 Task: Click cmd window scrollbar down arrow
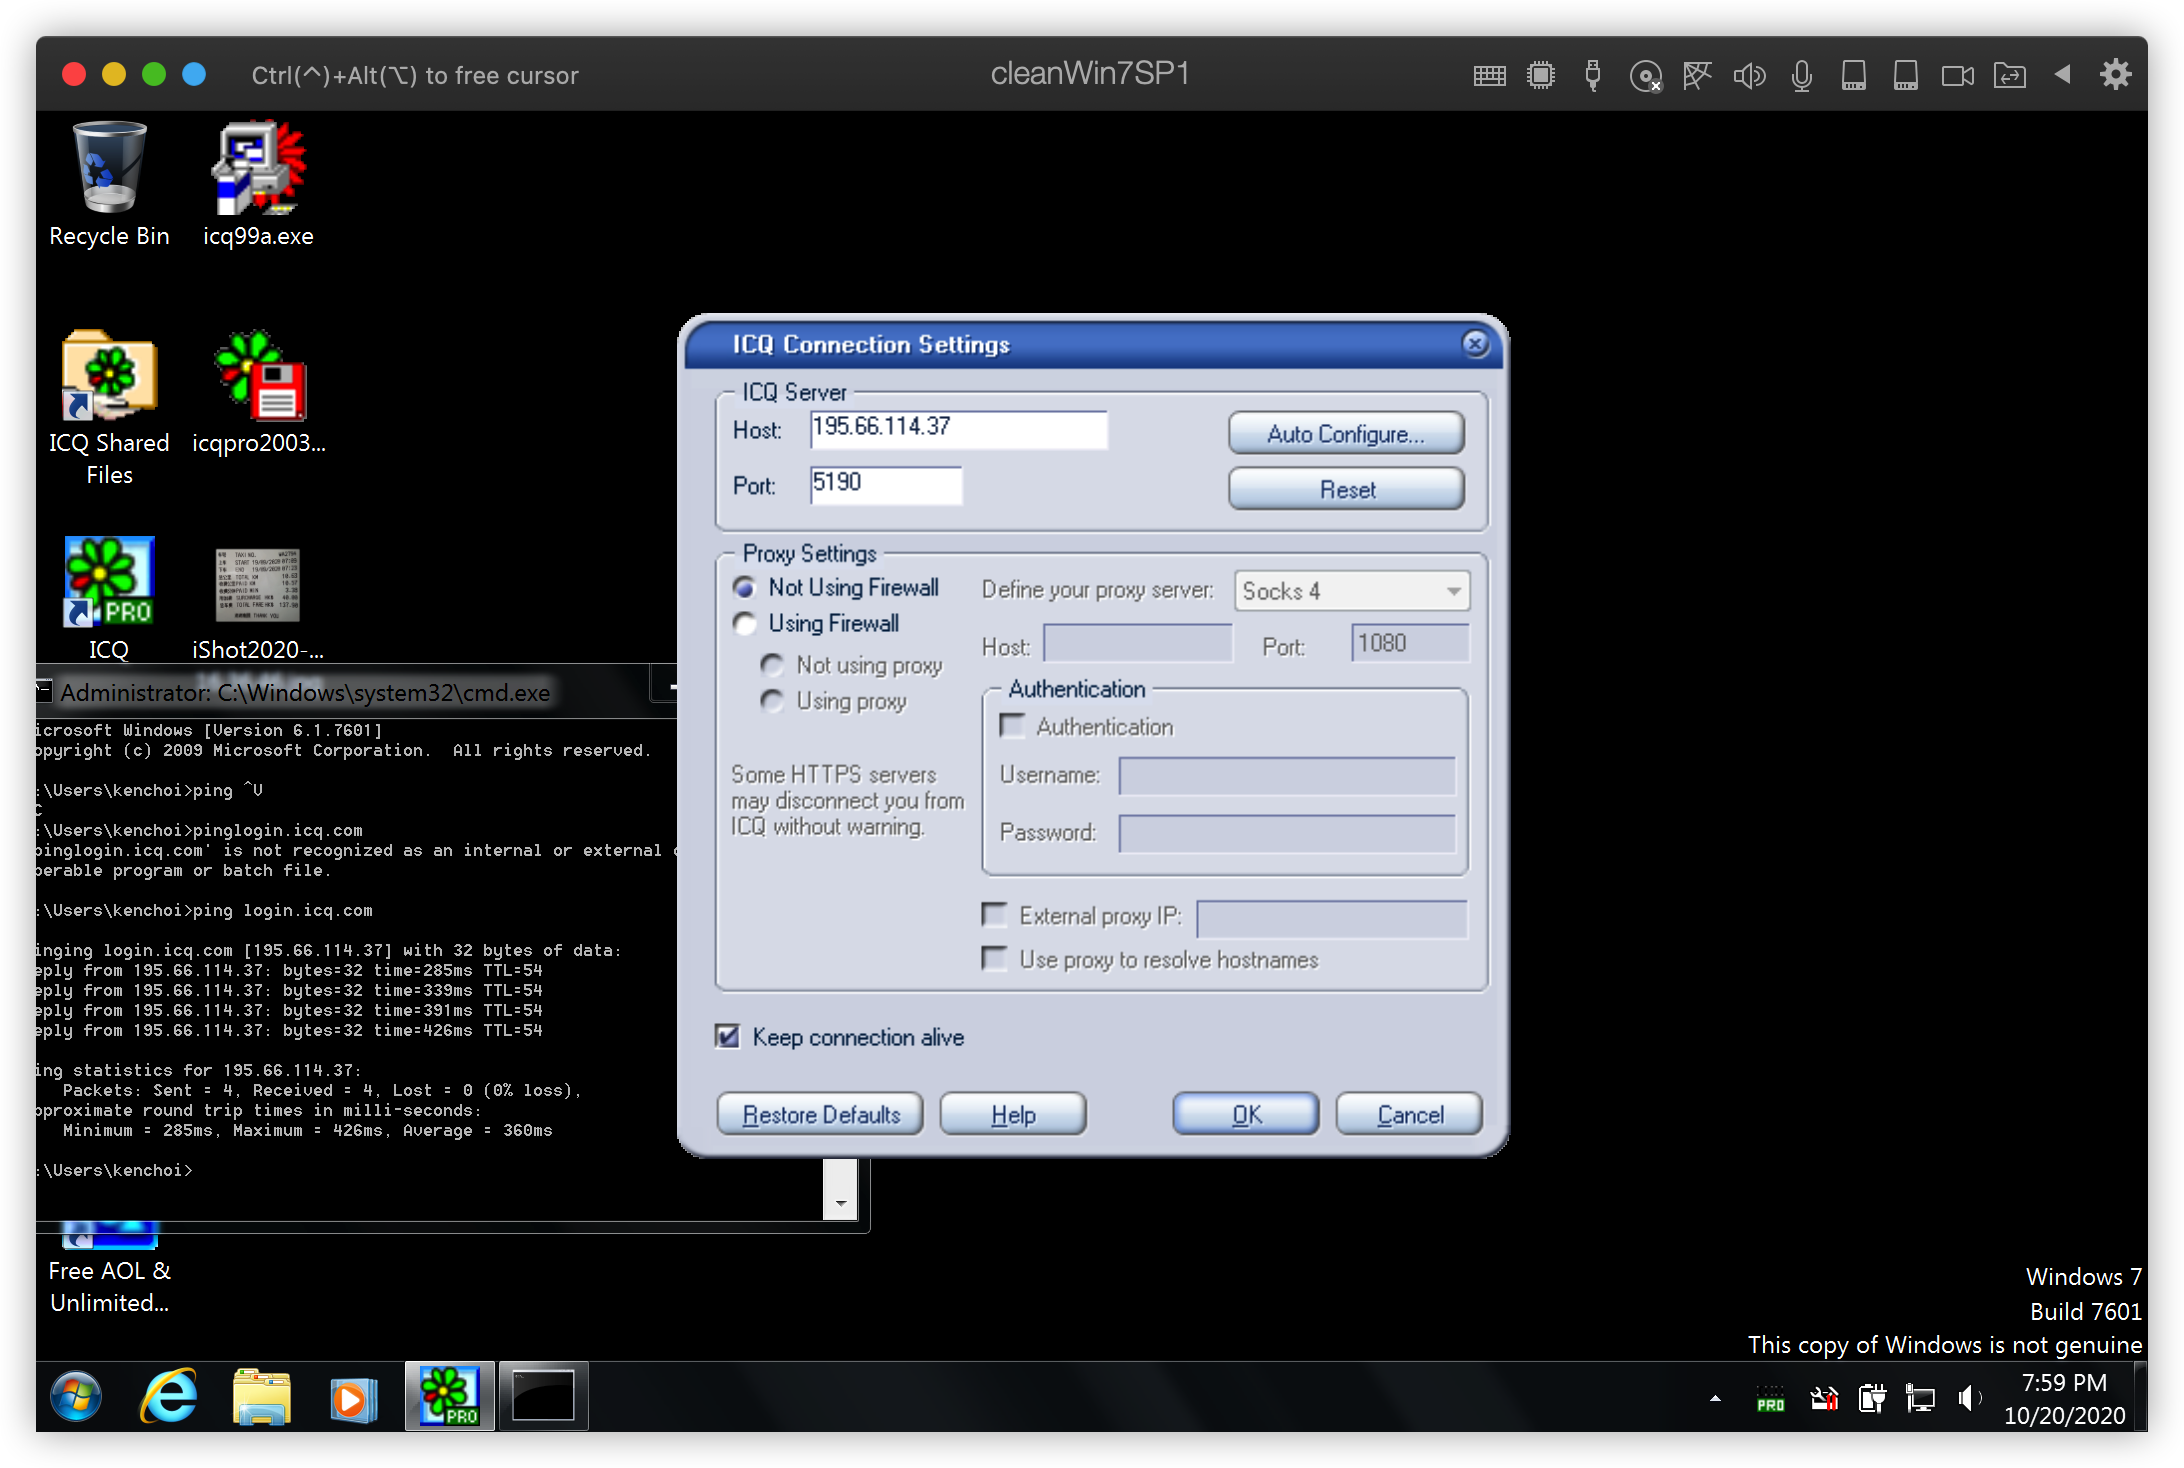click(x=841, y=1204)
